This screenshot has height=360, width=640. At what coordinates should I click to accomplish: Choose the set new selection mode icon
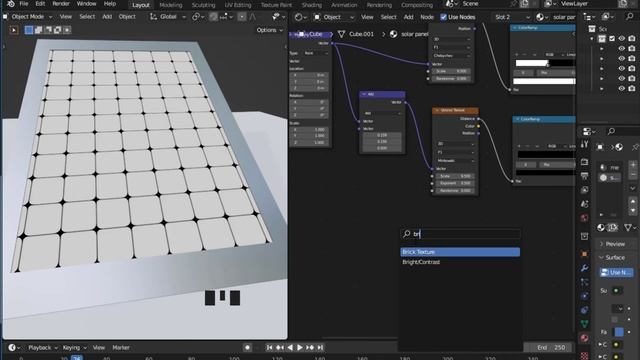(29, 30)
